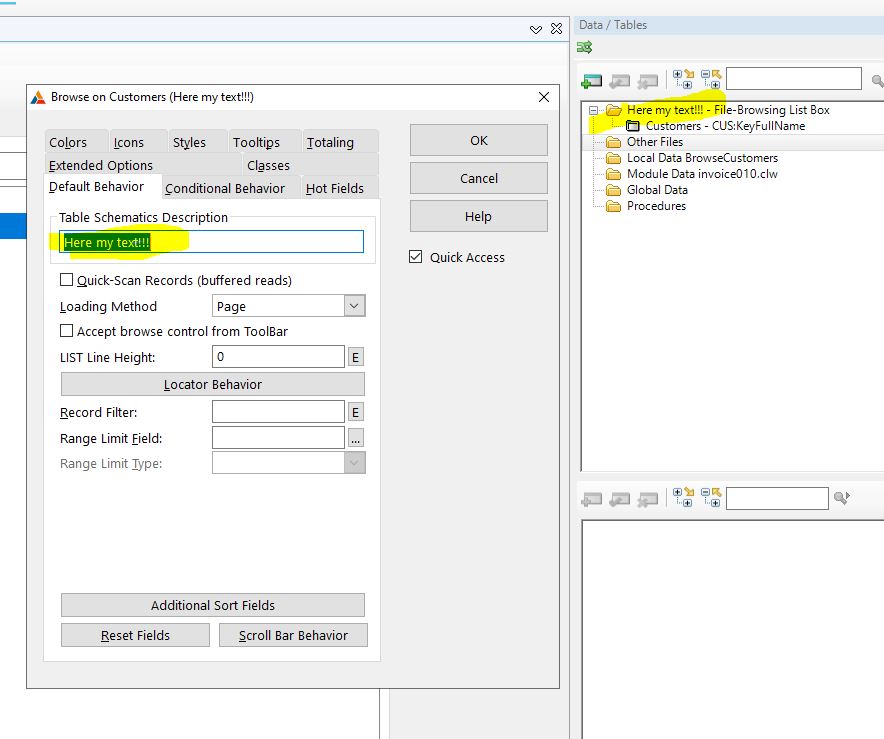This screenshot has width=884, height=739.
Task: Collapse the Here my text!!! tree node
Action: (x=594, y=110)
